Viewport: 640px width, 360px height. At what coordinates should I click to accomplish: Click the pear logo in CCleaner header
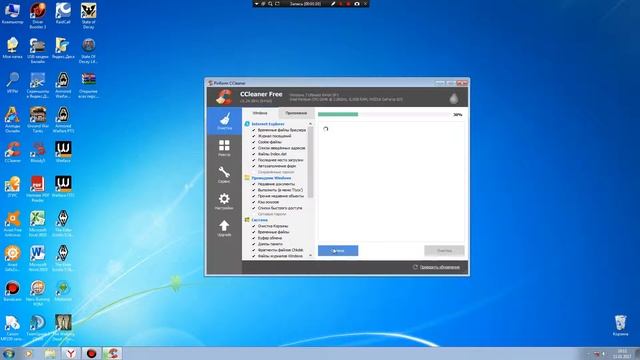454,98
